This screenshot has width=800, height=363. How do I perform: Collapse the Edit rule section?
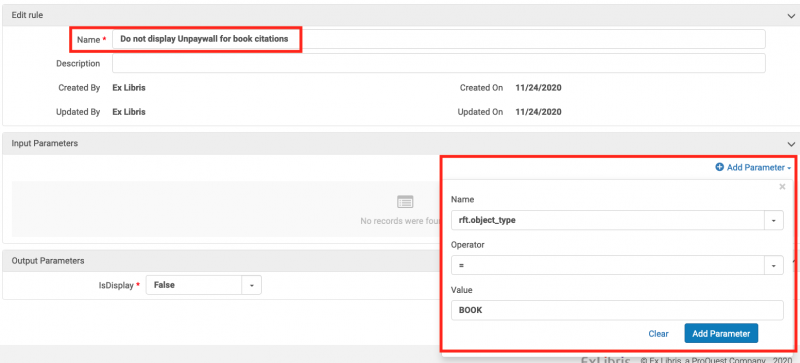tap(791, 15)
